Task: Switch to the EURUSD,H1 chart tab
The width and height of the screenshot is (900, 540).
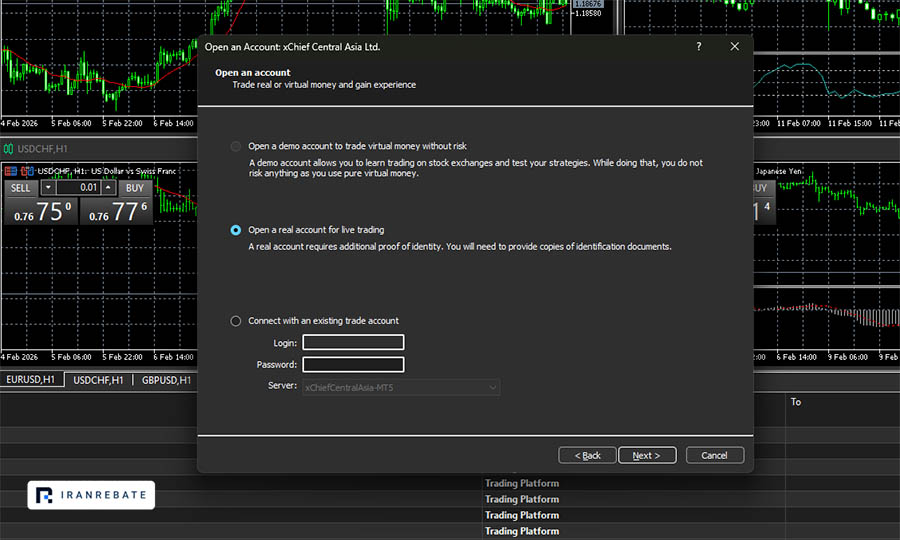Action: pyautogui.click(x=31, y=380)
